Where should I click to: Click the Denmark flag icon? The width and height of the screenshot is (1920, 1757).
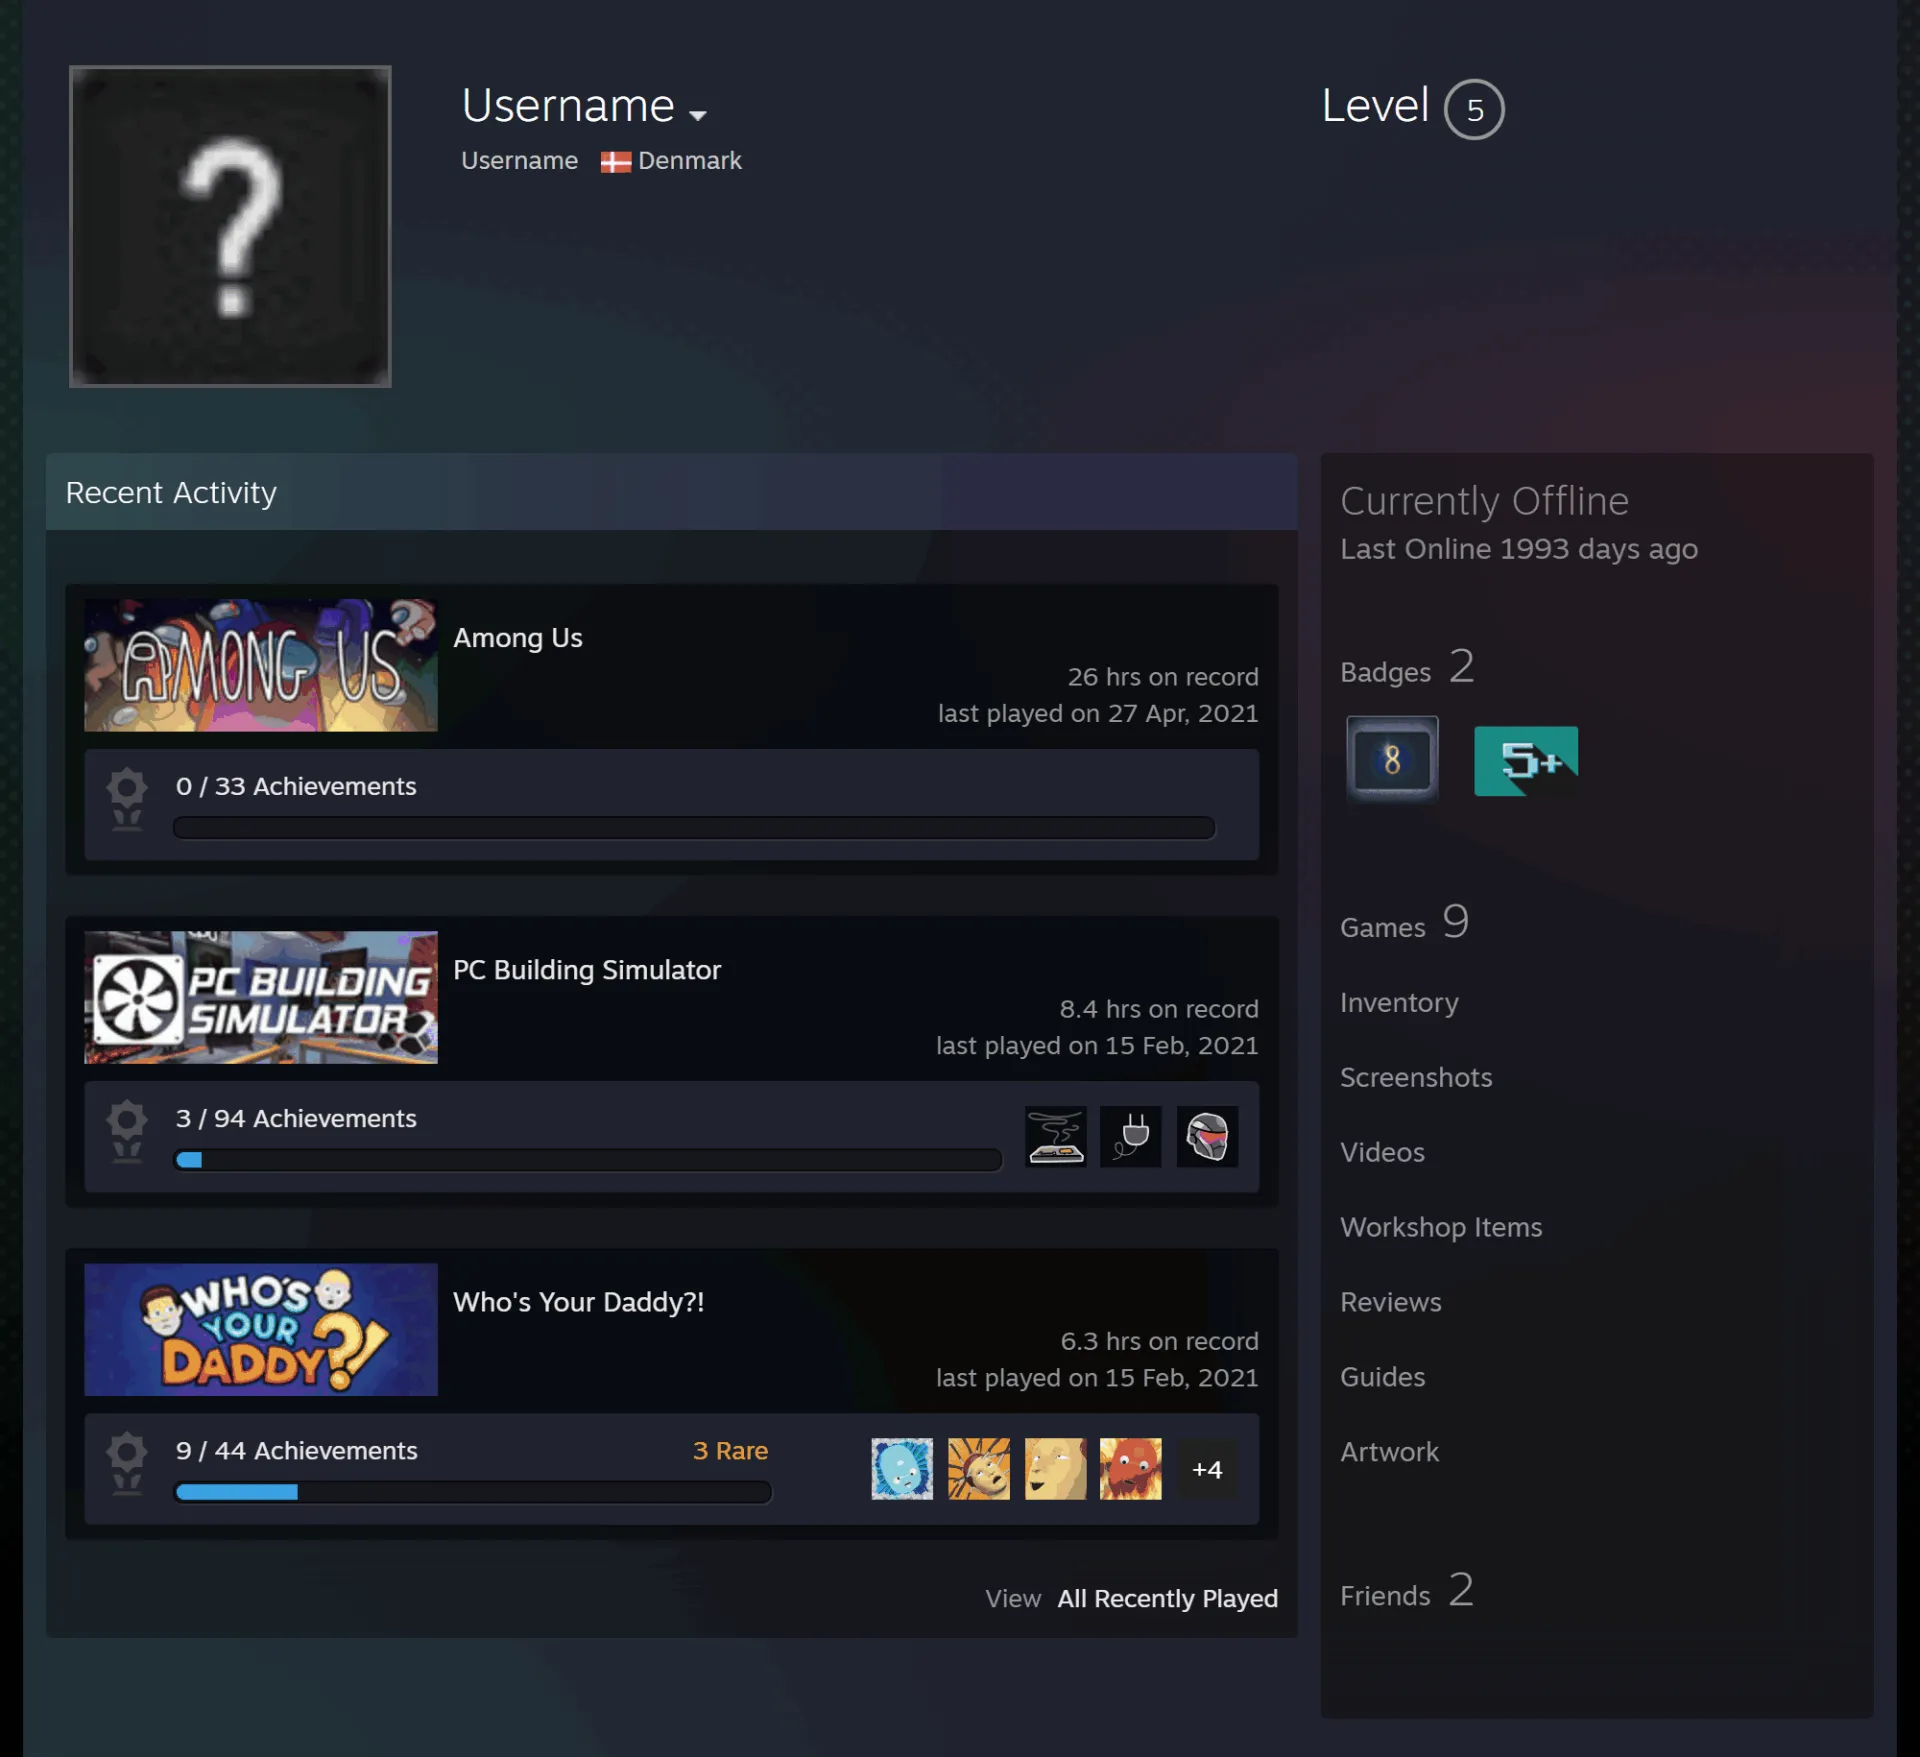pyautogui.click(x=615, y=162)
